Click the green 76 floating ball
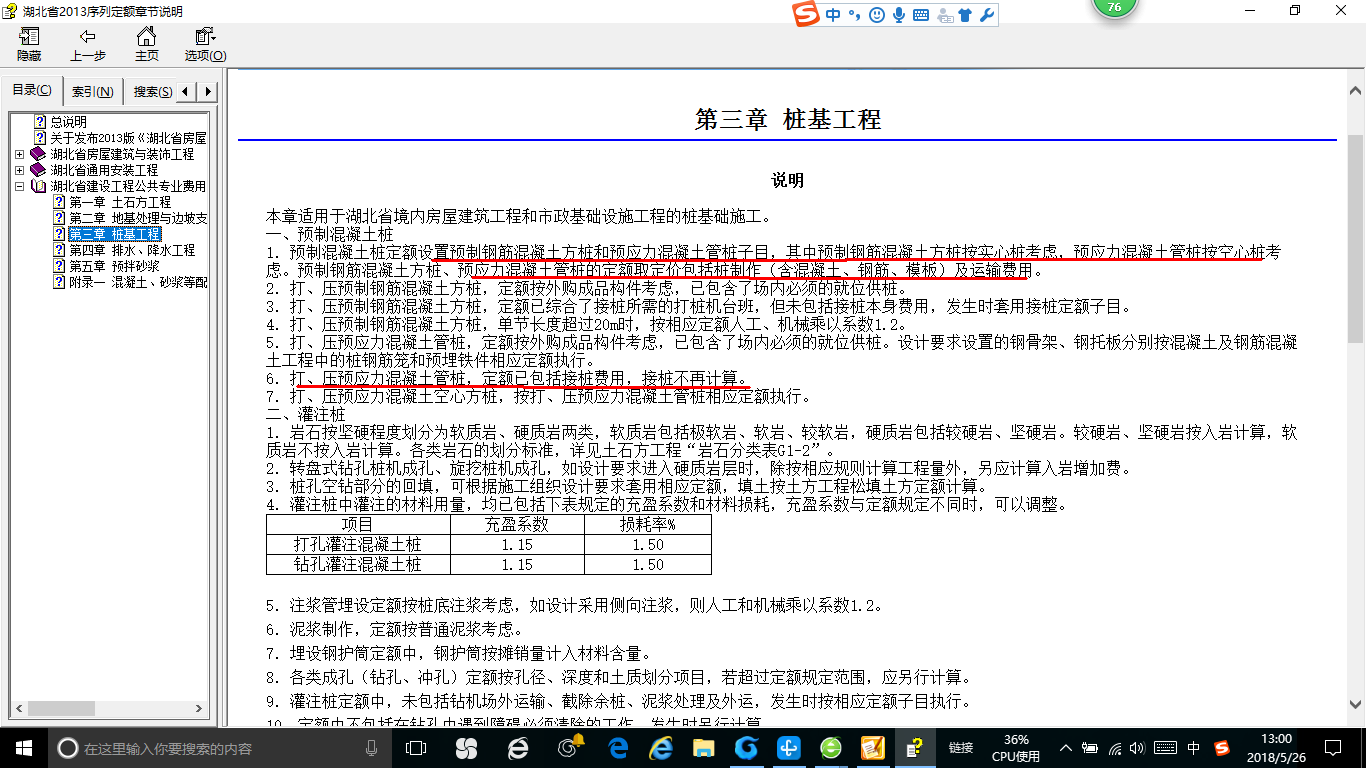The width and height of the screenshot is (1366, 768). (x=1114, y=7)
